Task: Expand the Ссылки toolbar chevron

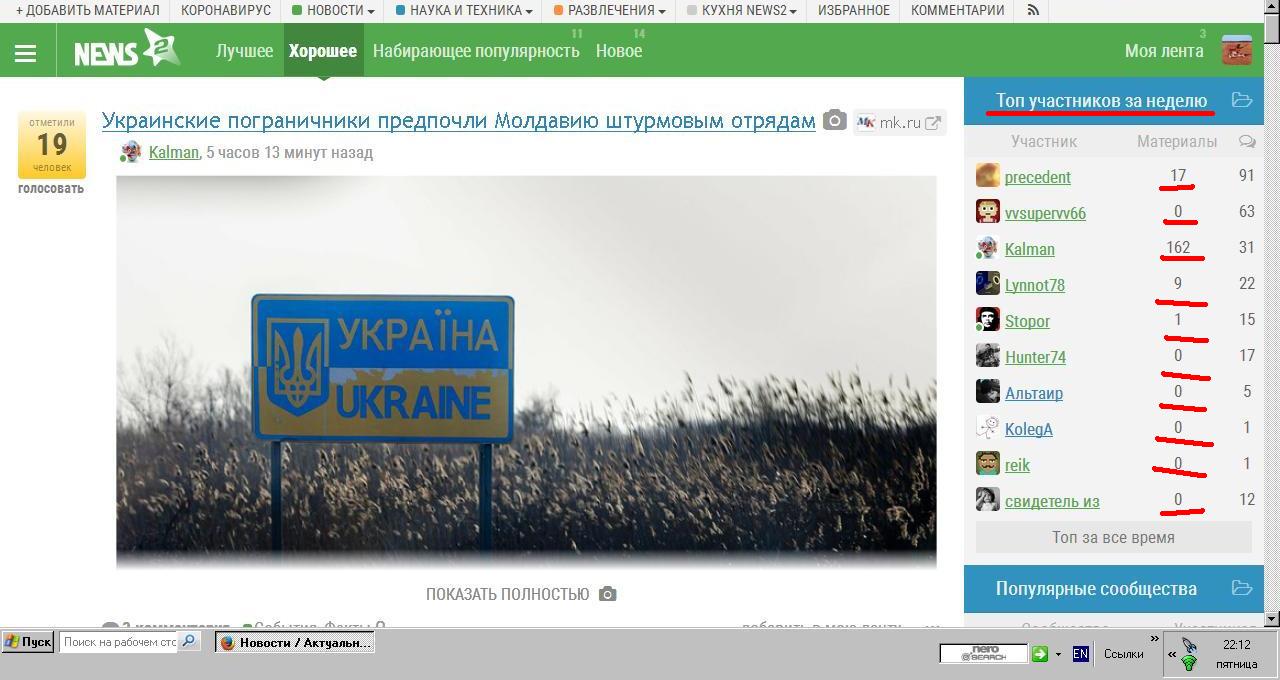Action: [1155, 639]
